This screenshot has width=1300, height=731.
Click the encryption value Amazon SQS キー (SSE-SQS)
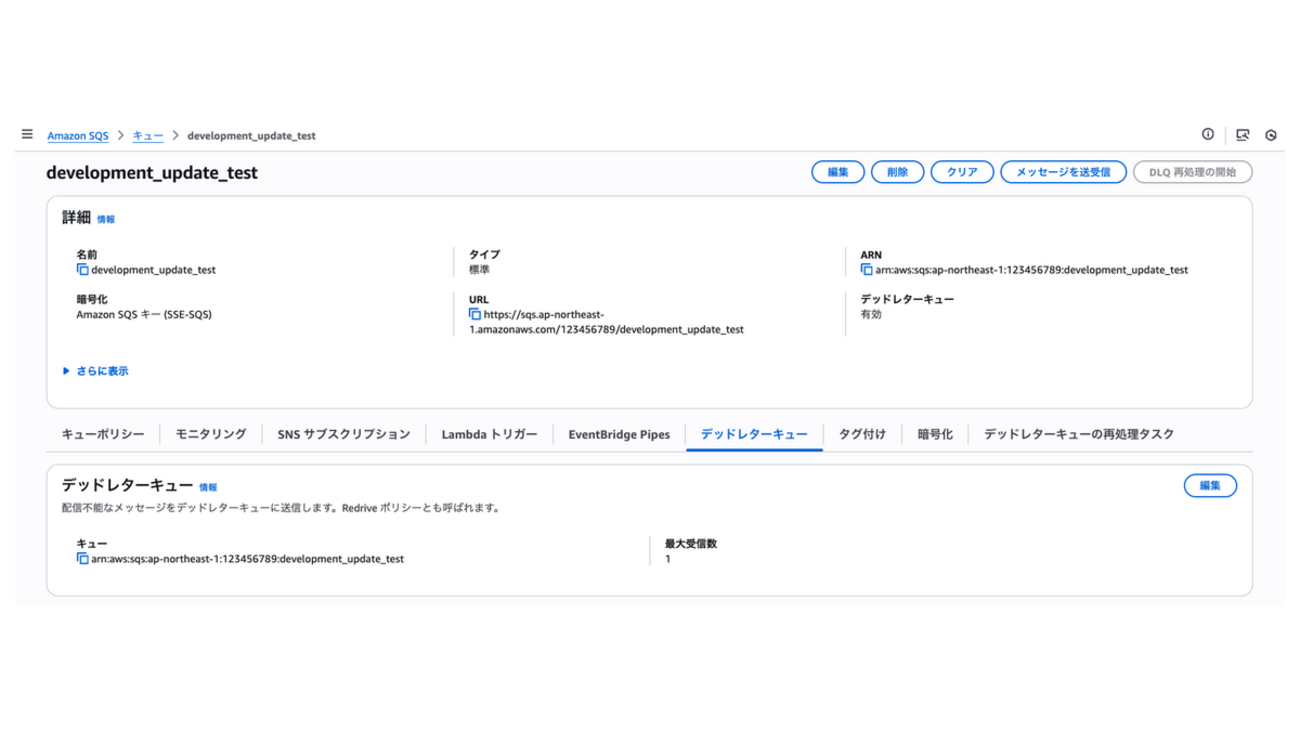(x=144, y=315)
